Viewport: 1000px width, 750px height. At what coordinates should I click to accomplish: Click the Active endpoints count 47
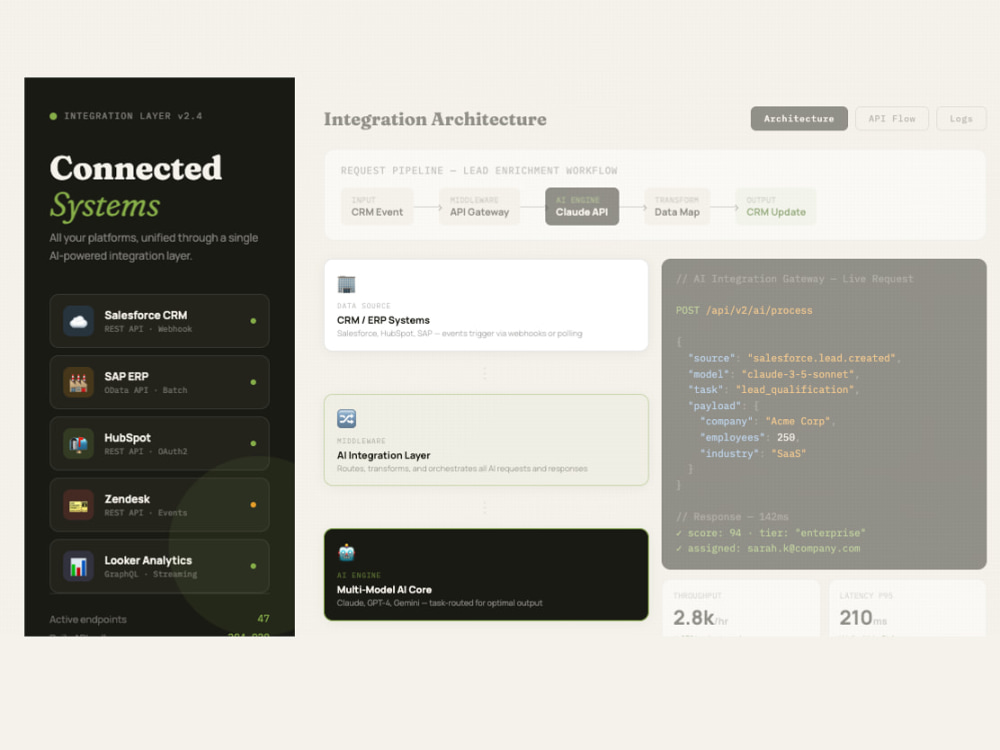[263, 619]
